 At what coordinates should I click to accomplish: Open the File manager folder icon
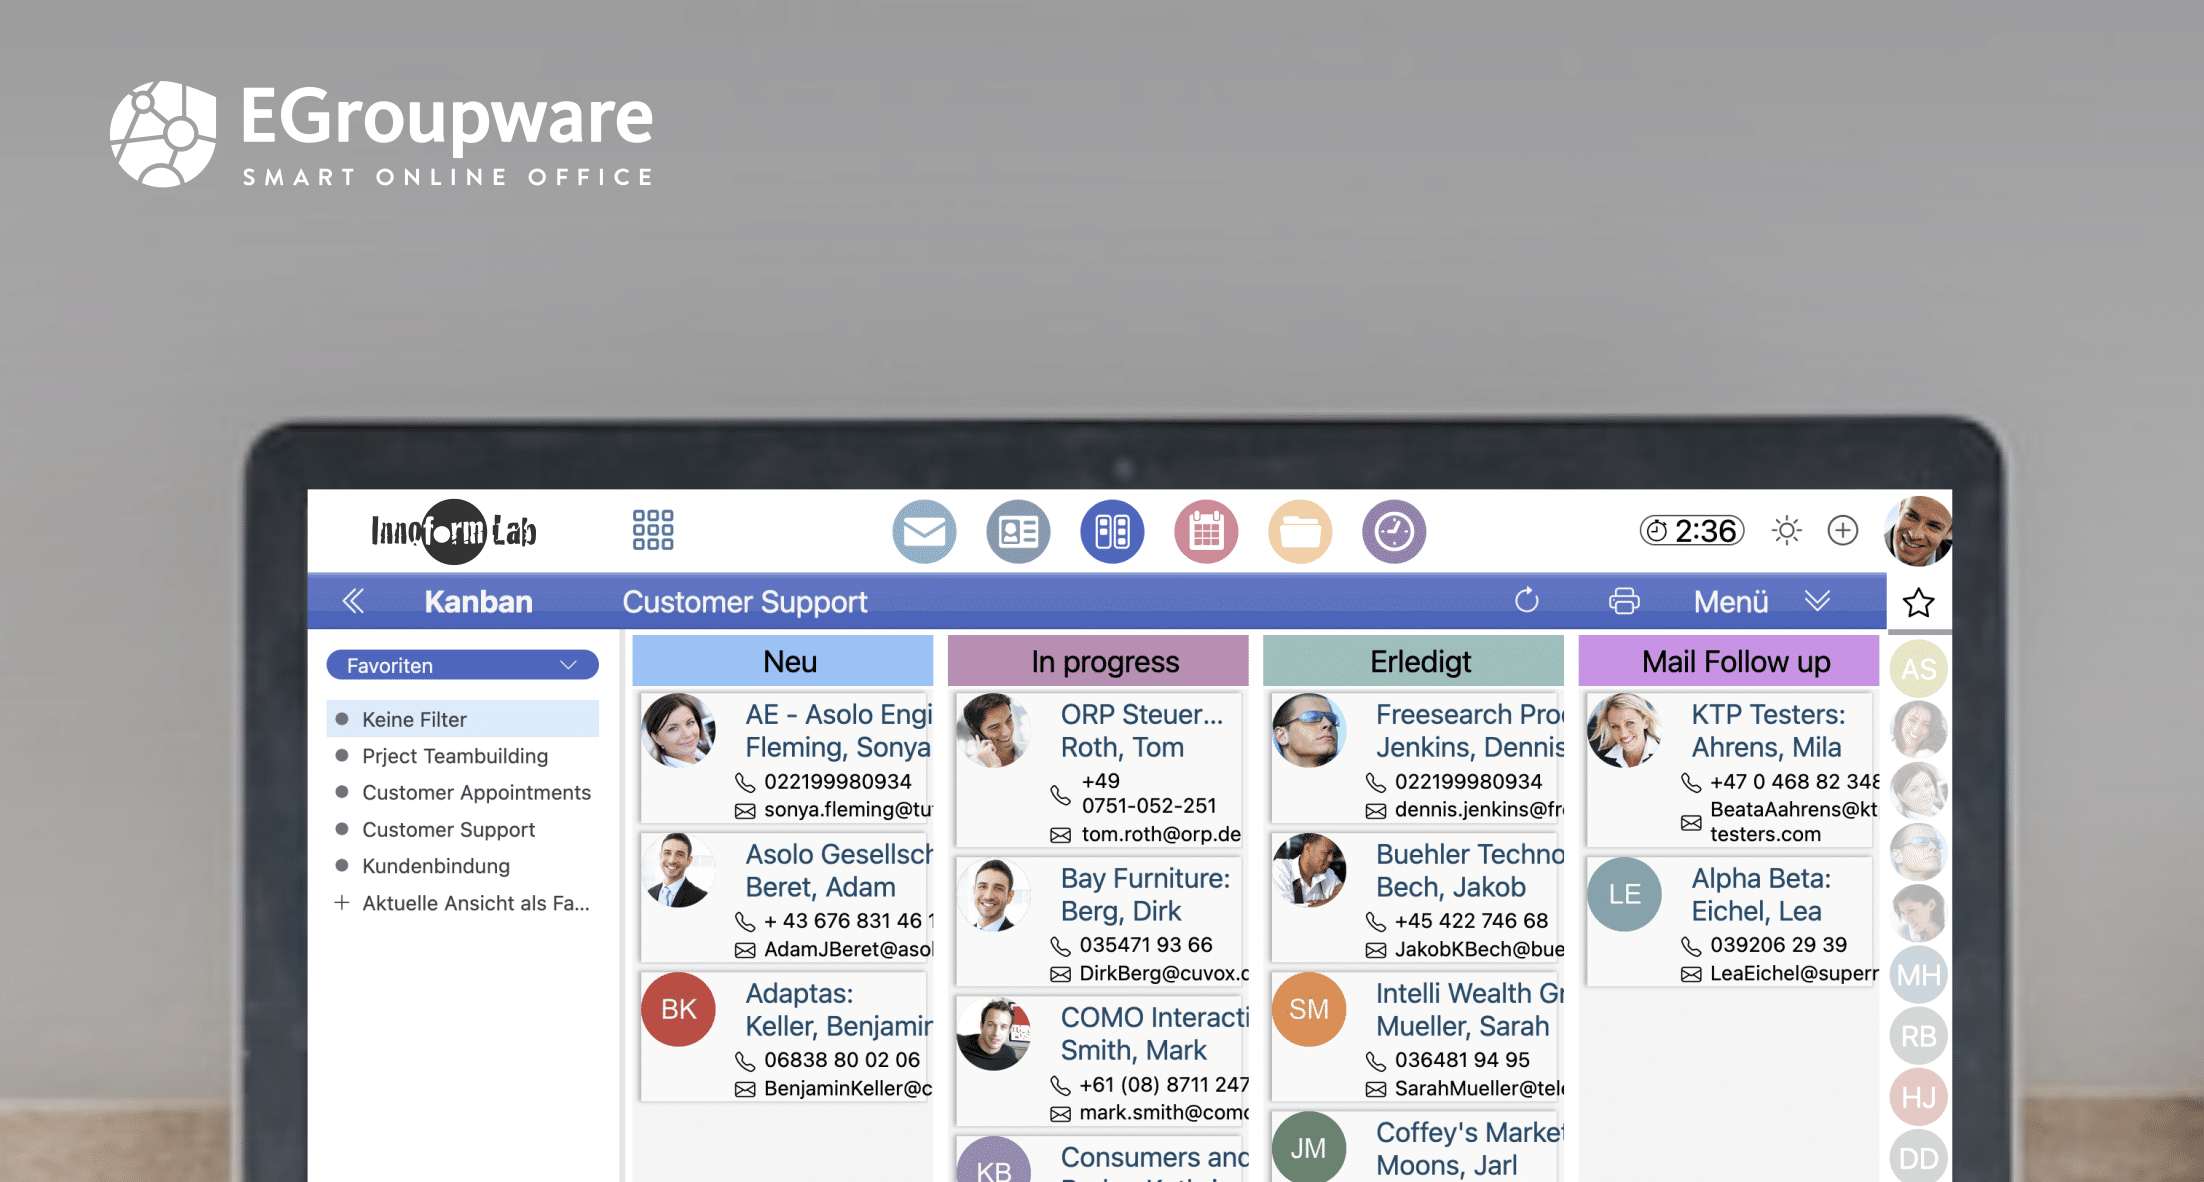[1300, 532]
